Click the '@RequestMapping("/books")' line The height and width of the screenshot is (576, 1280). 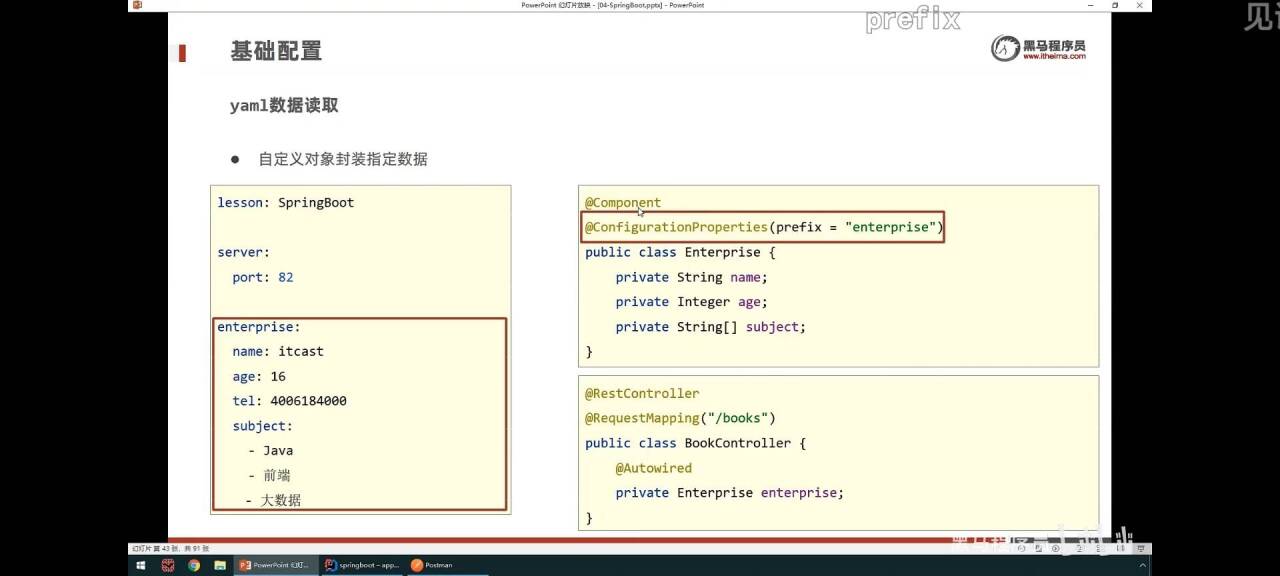(680, 418)
